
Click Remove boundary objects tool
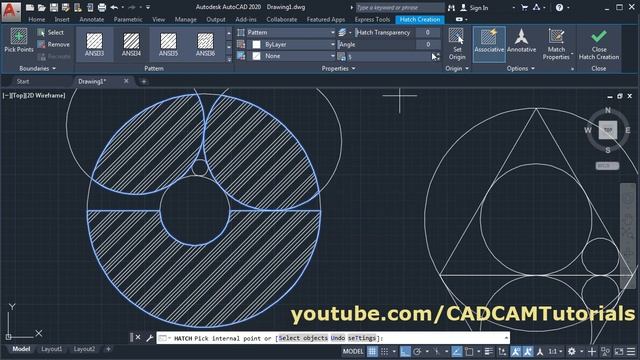pyautogui.click(x=53, y=44)
